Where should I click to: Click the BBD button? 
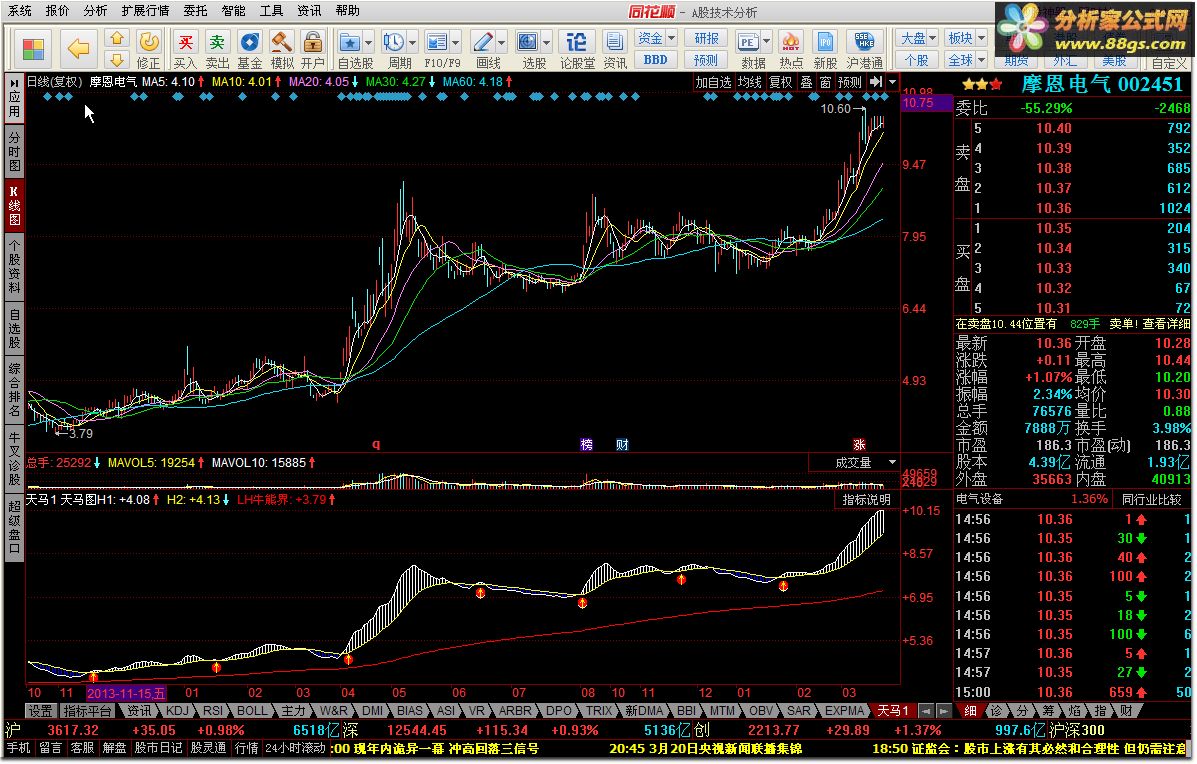click(656, 60)
